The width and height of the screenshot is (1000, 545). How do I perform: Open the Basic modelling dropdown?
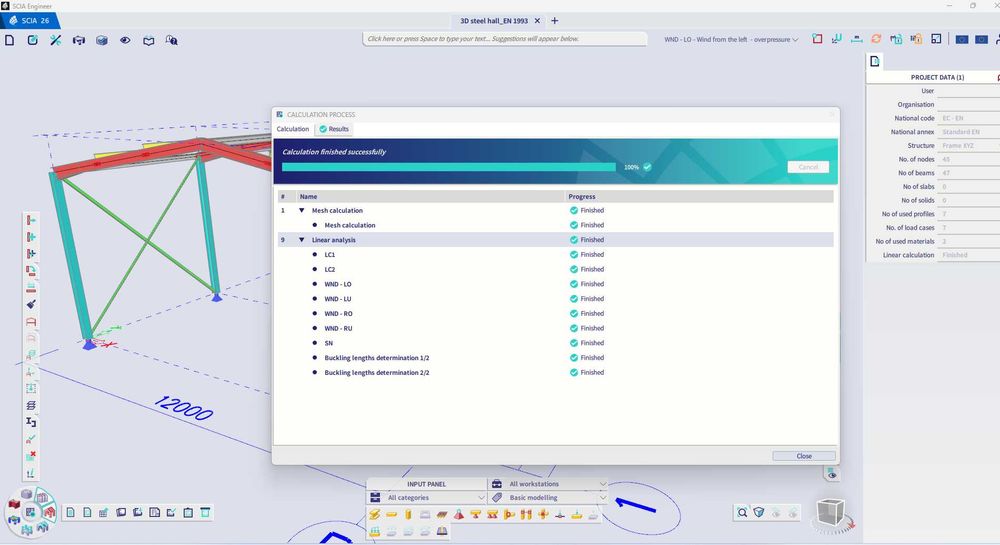(x=549, y=497)
